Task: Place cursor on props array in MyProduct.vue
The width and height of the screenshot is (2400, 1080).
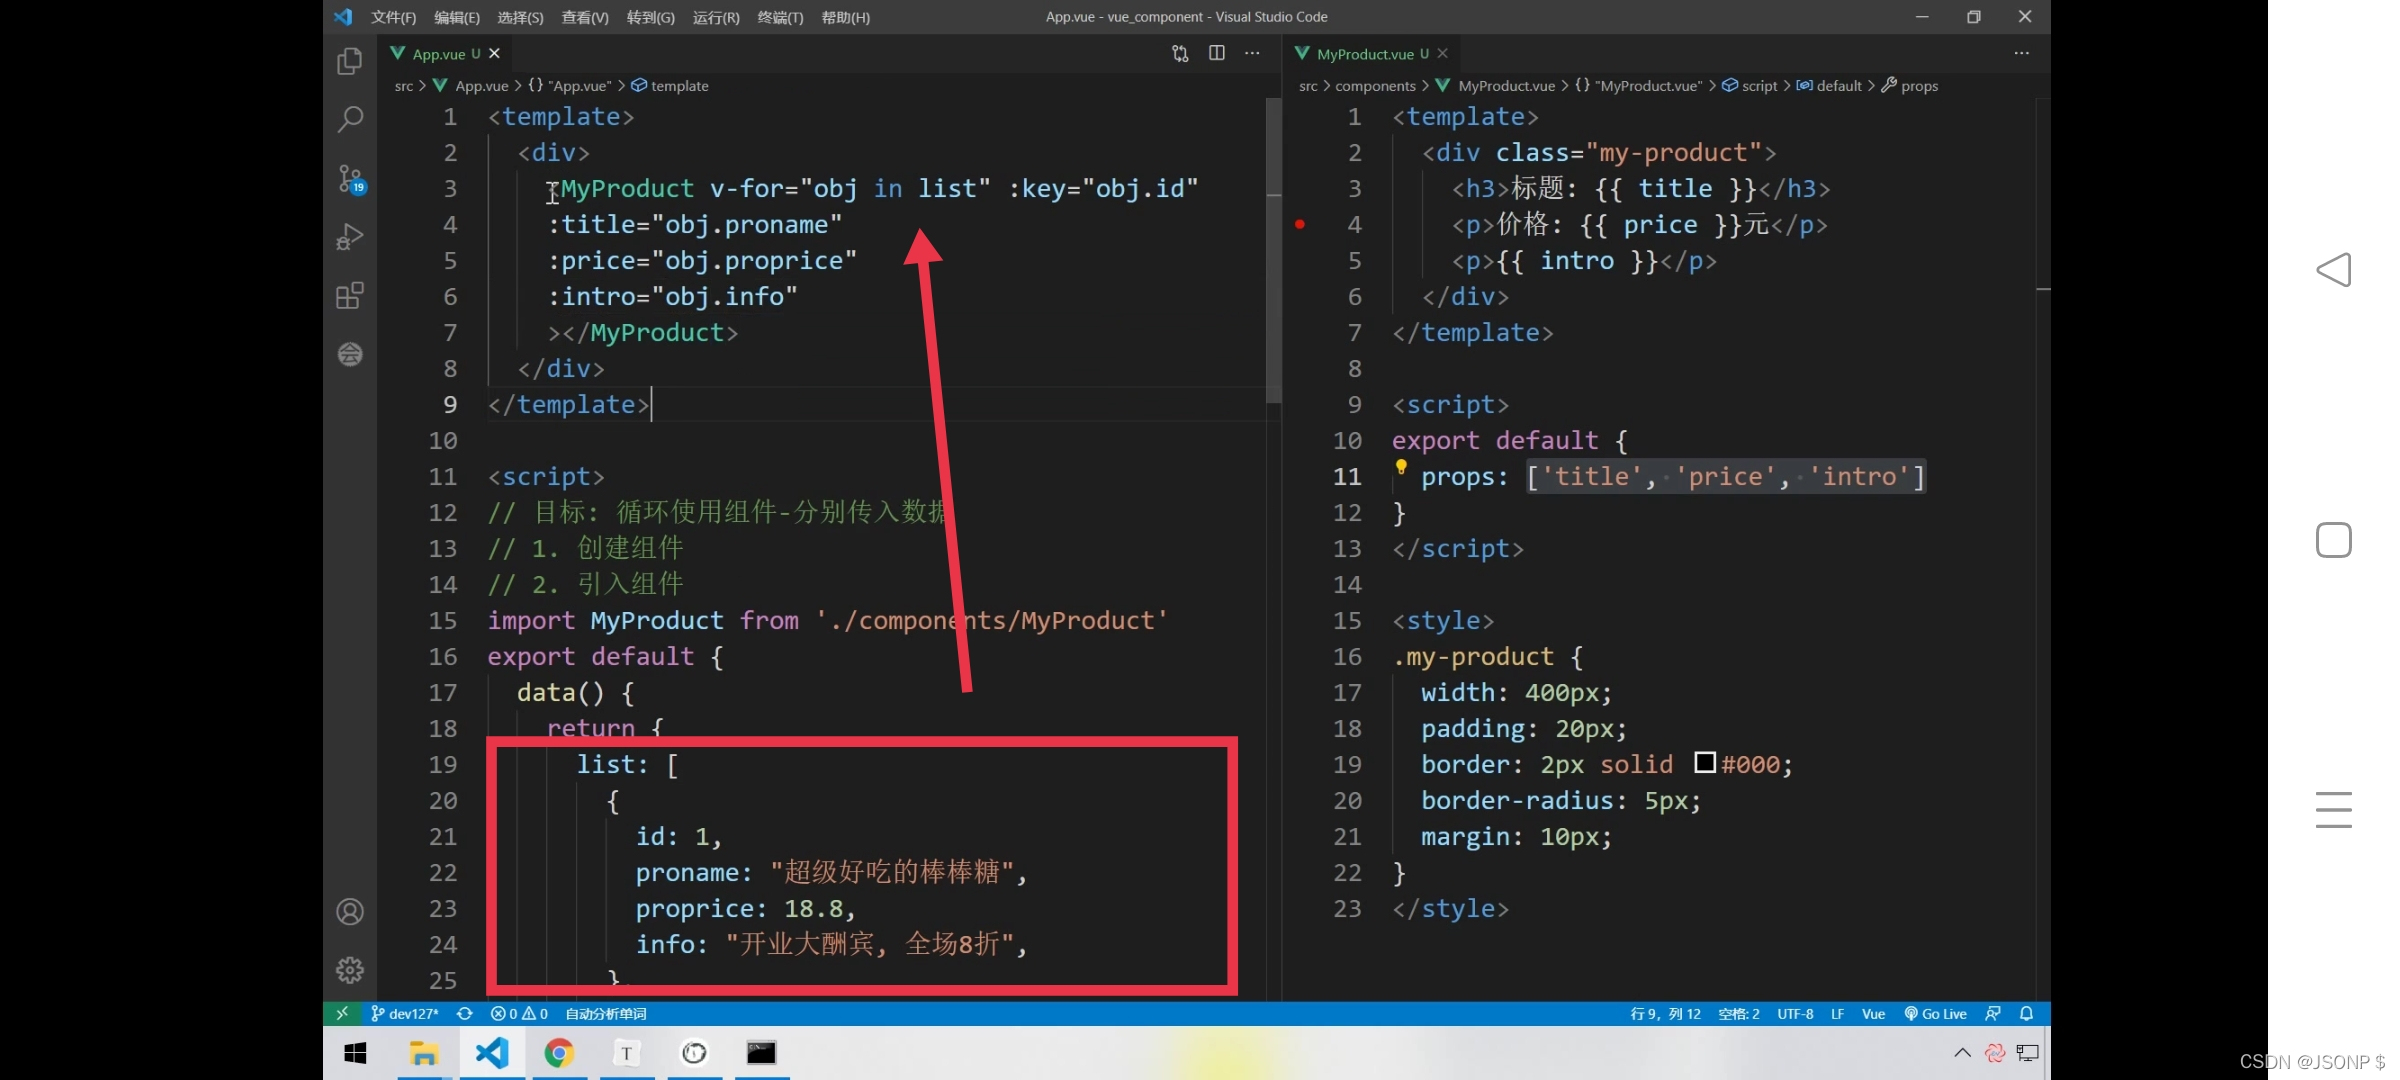Action: [x=1726, y=477]
